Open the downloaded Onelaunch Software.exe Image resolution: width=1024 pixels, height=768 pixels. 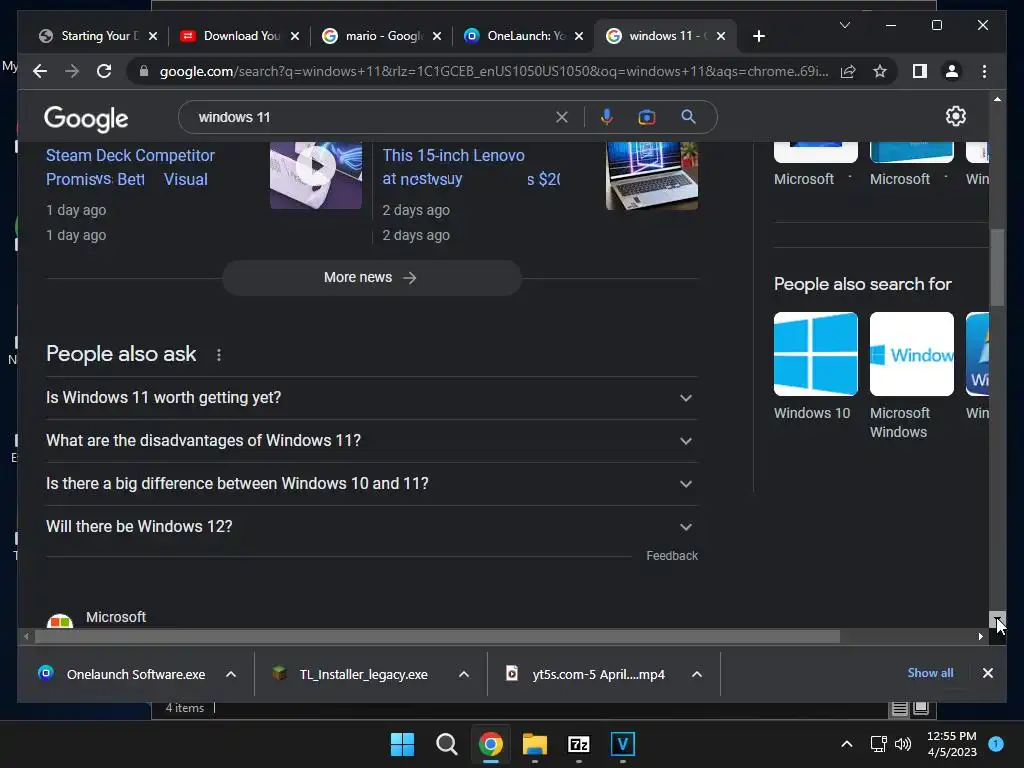121,675
